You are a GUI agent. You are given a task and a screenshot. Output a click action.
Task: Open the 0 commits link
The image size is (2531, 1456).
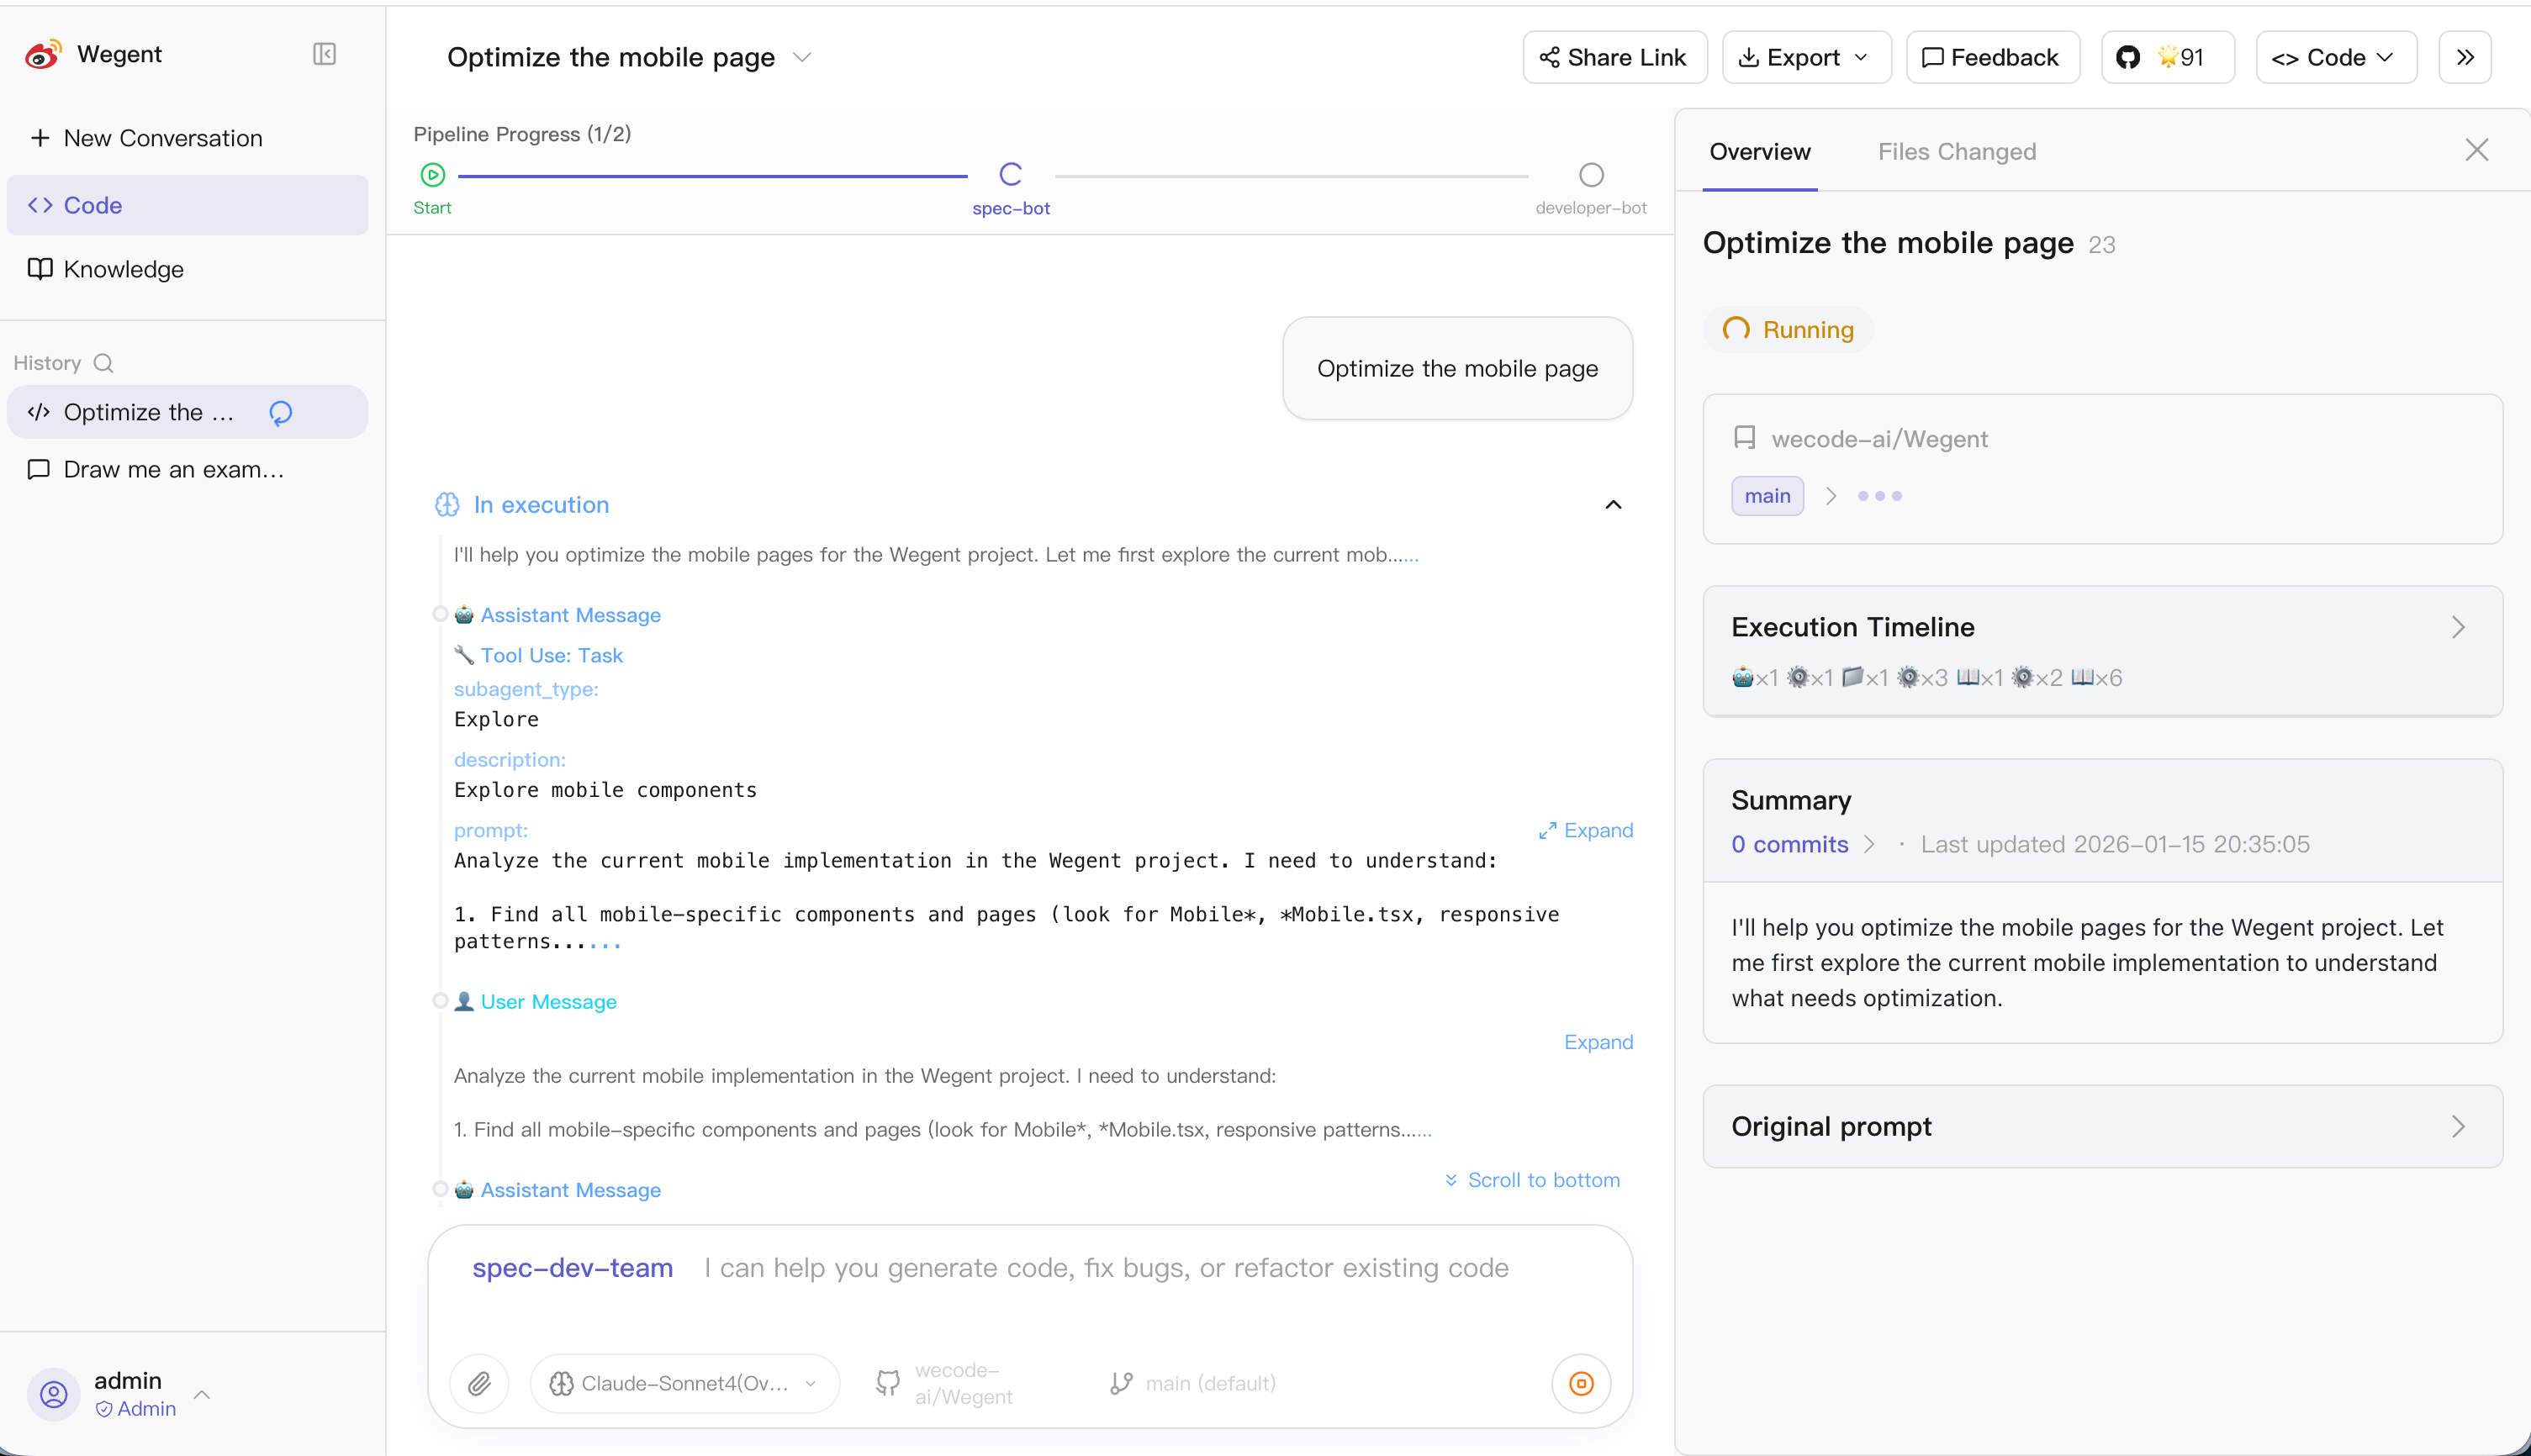[x=1789, y=844]
